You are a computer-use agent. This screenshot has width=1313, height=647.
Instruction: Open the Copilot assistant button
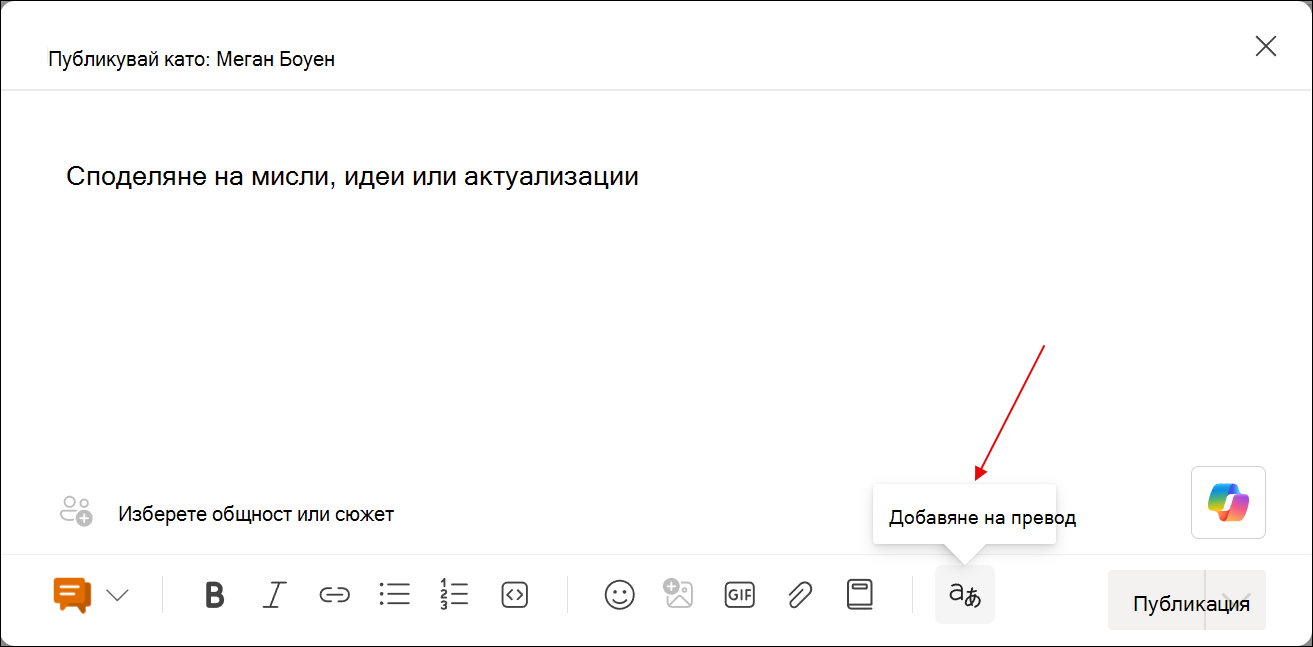tap(1228, 502)
